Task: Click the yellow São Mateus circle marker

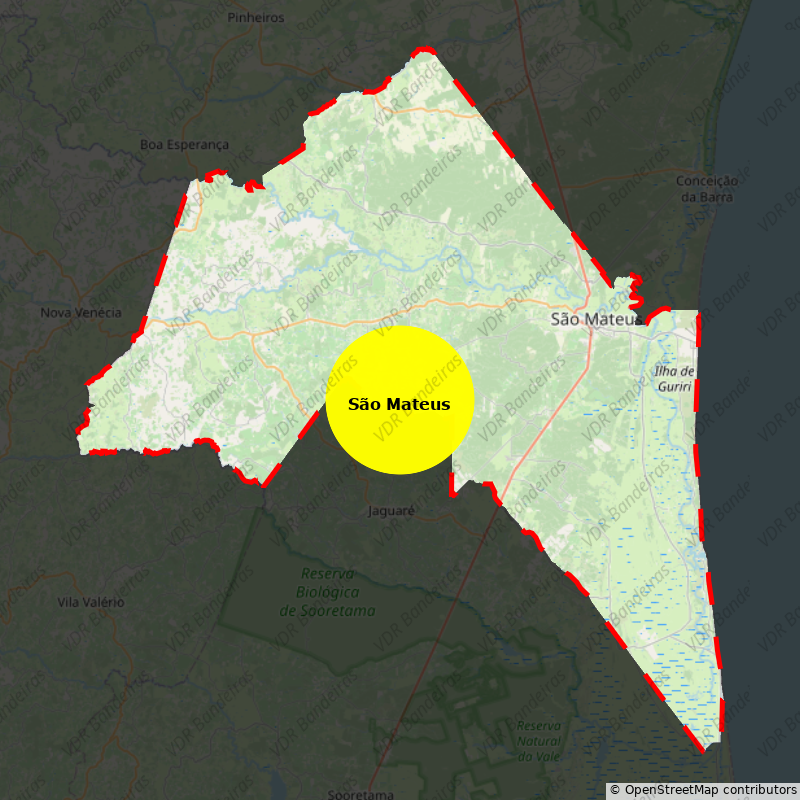Action: click(399, 400)
